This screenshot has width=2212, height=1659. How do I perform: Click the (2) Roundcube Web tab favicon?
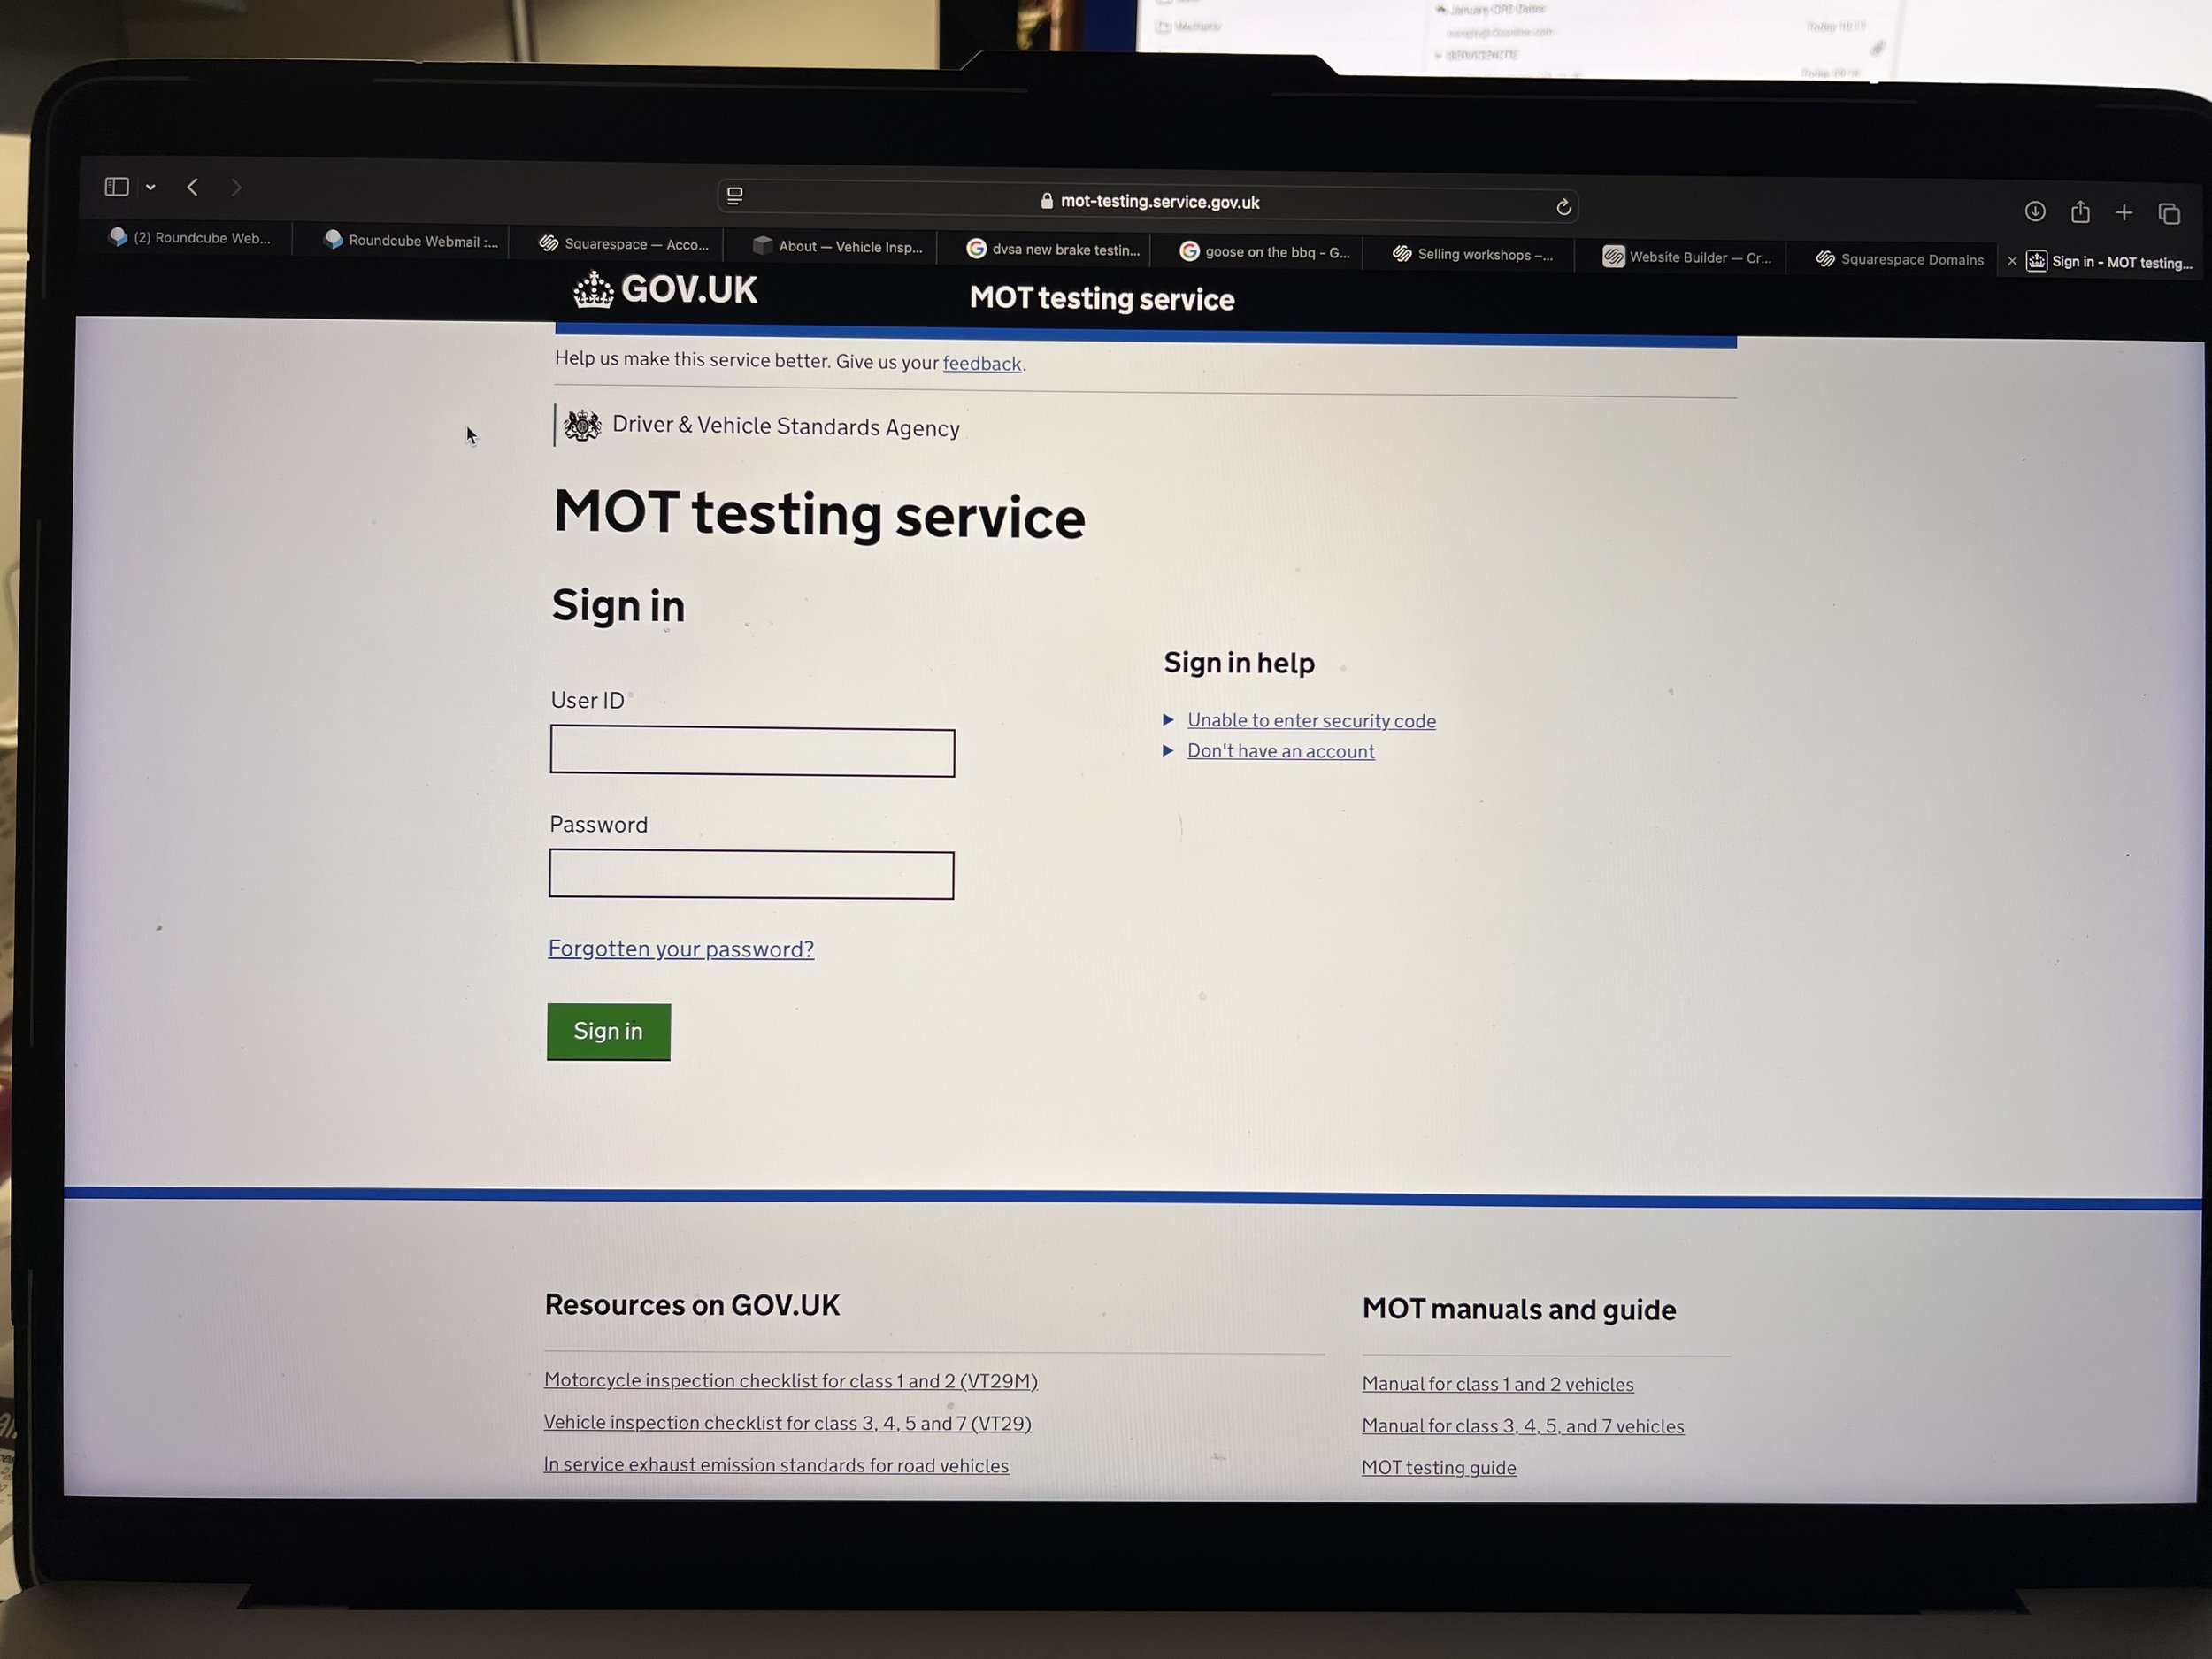[x=118, y=237]
